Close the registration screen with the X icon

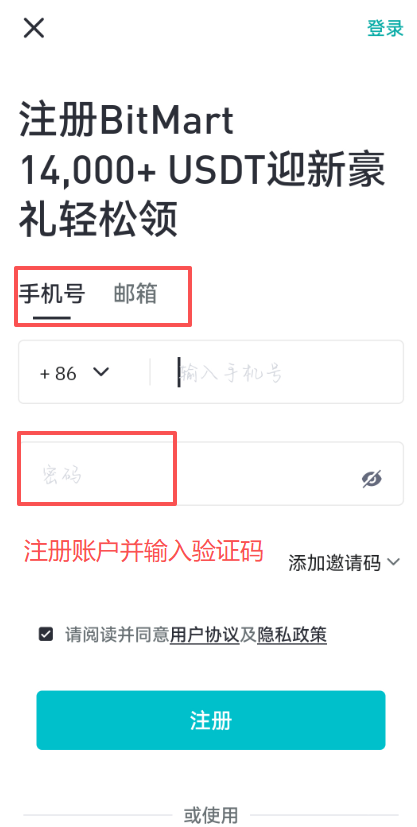tap(34, 27)
